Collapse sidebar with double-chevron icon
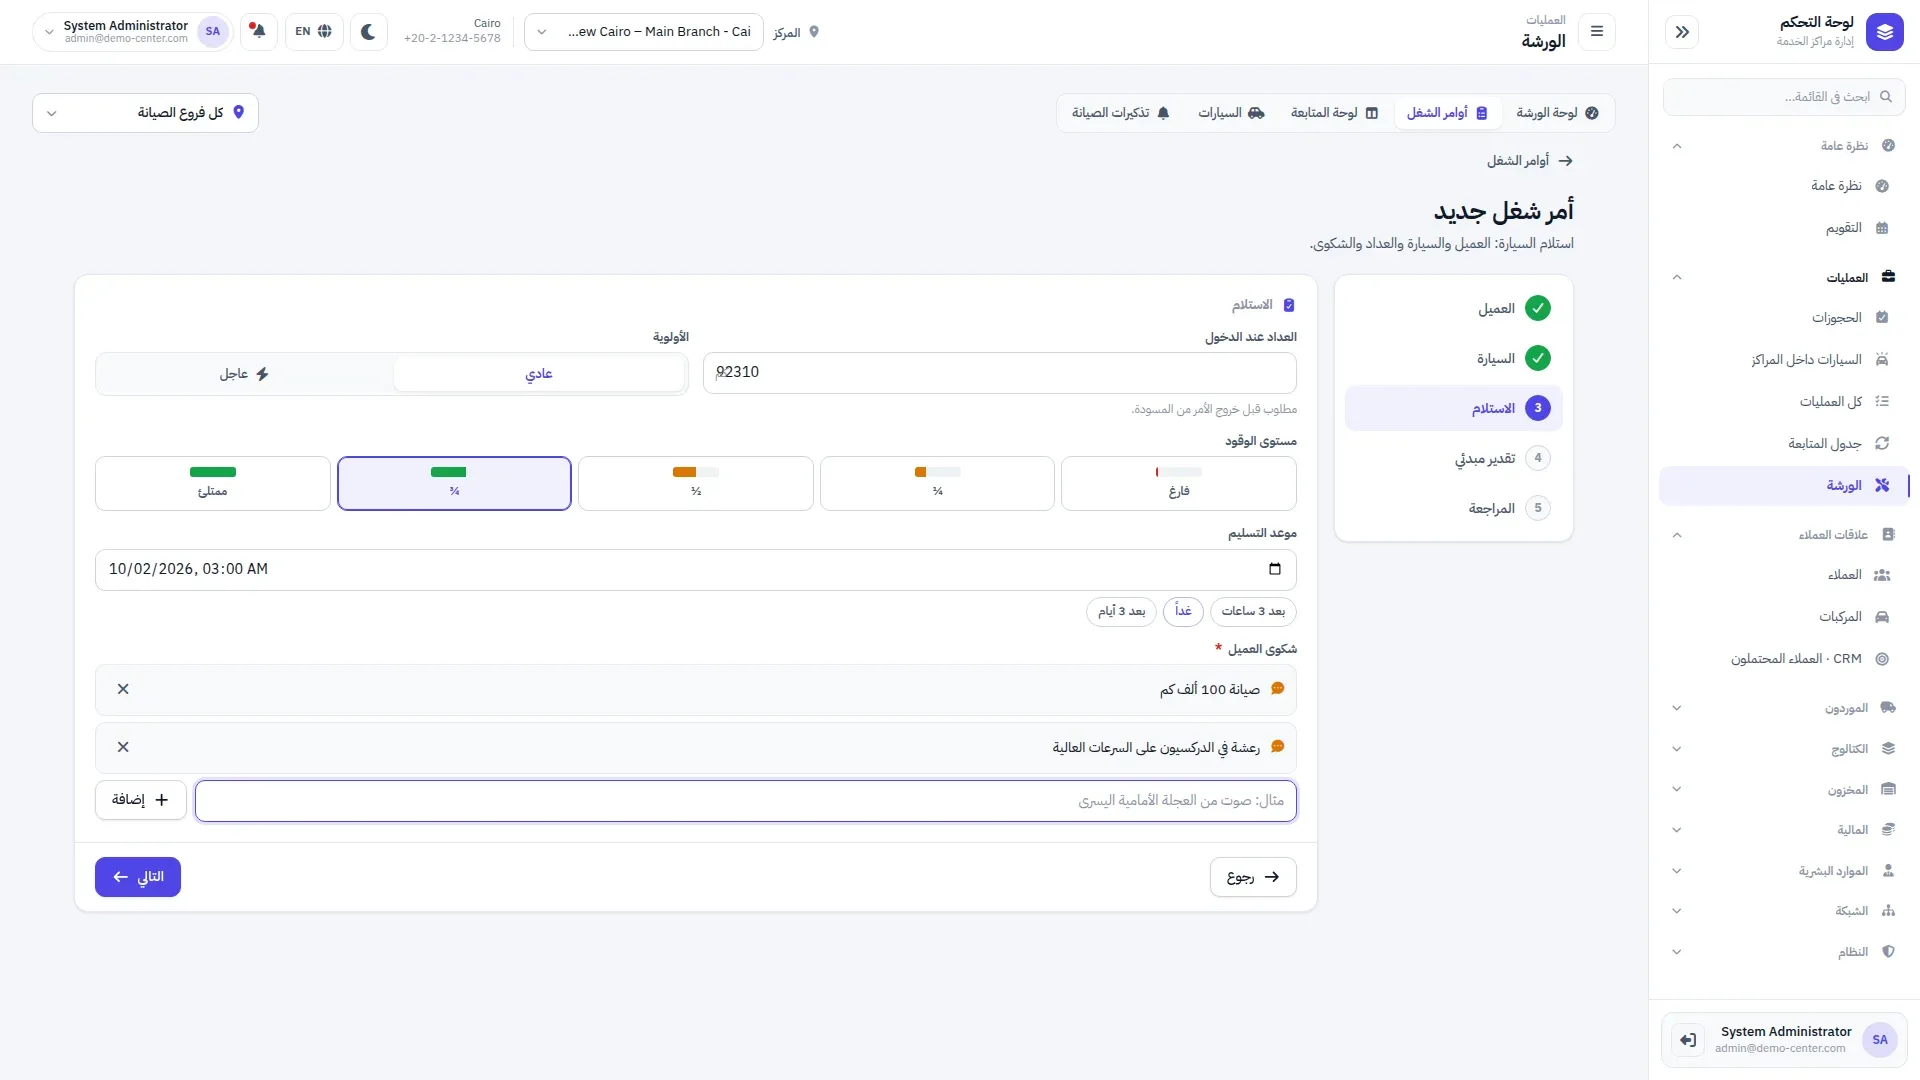The width and height of the screenshot is (1920, 1080). tap(1682, 32)
